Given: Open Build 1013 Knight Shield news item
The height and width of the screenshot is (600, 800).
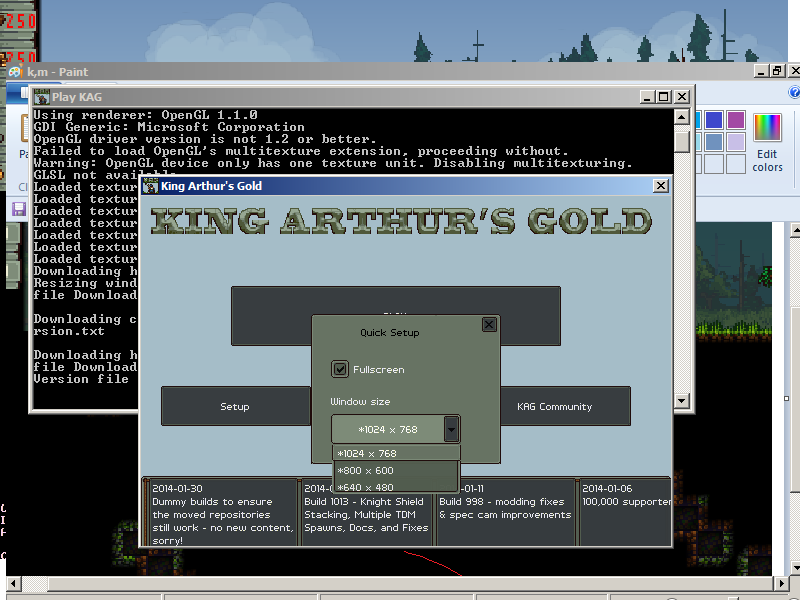Looking at the screenshot, I should click(x=366, y=513).
